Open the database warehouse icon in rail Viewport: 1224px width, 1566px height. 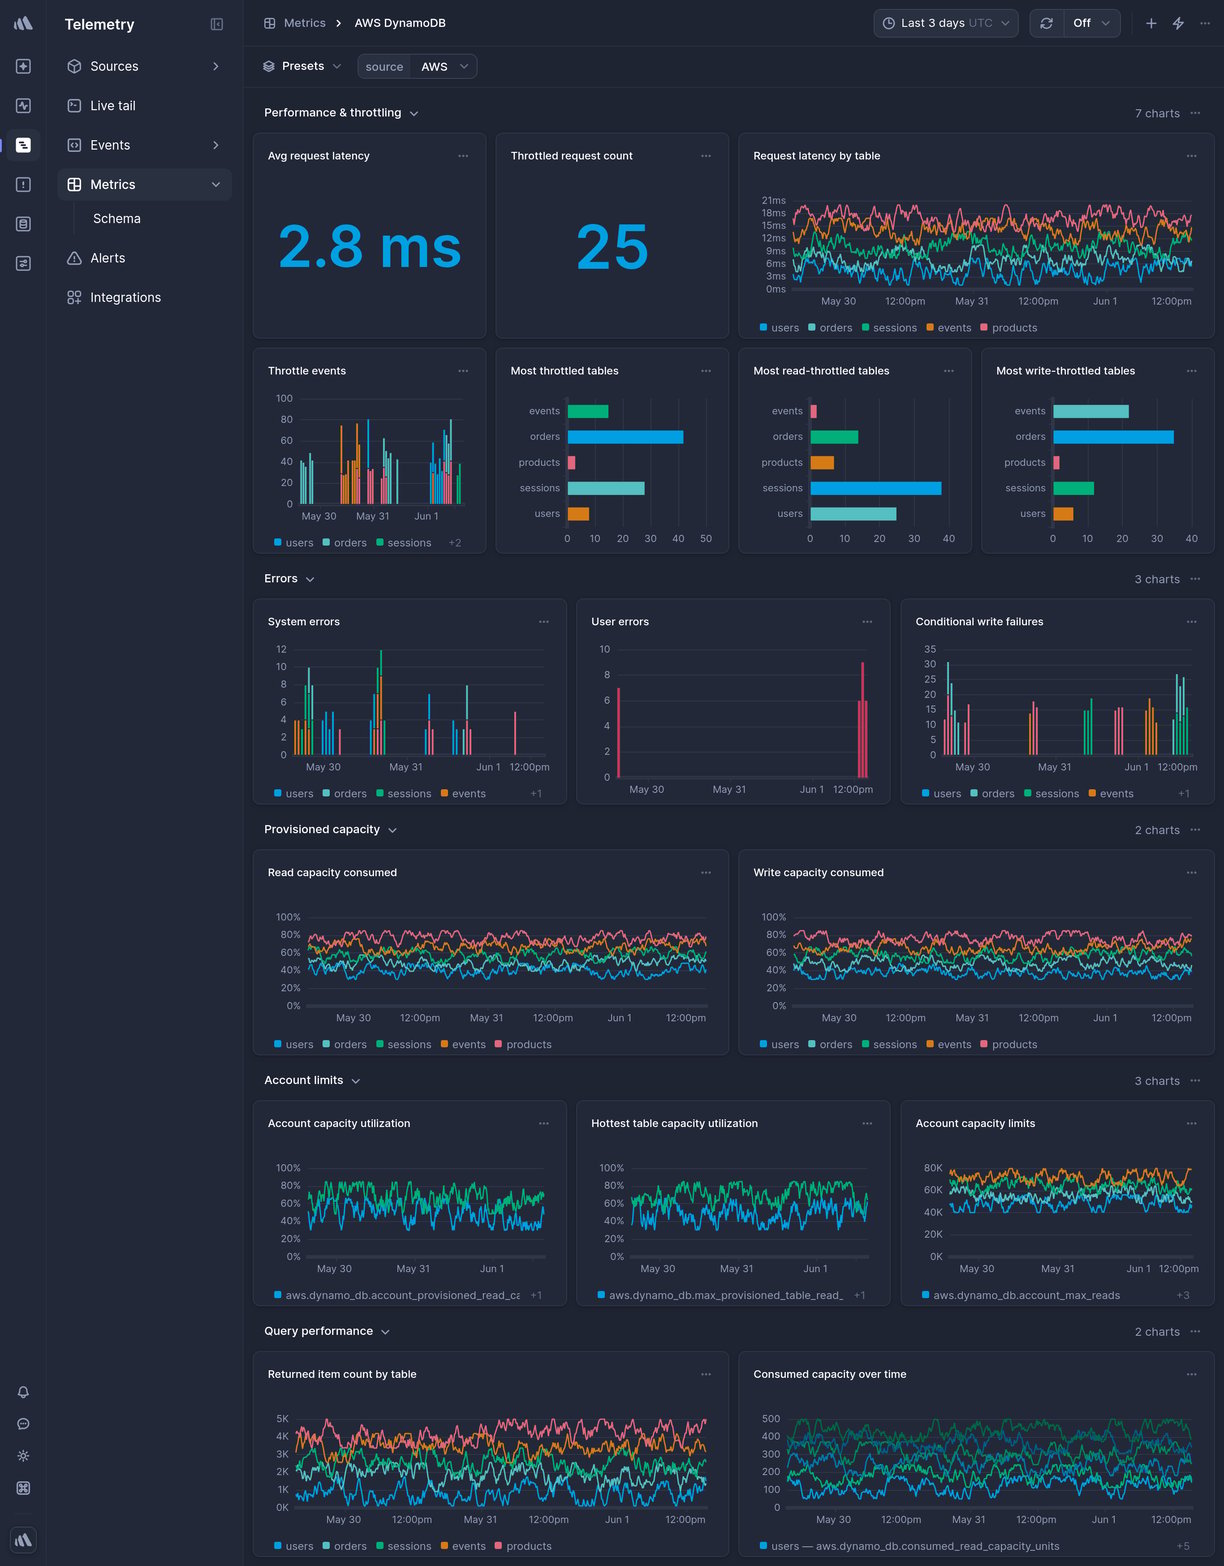pos(23,224)
